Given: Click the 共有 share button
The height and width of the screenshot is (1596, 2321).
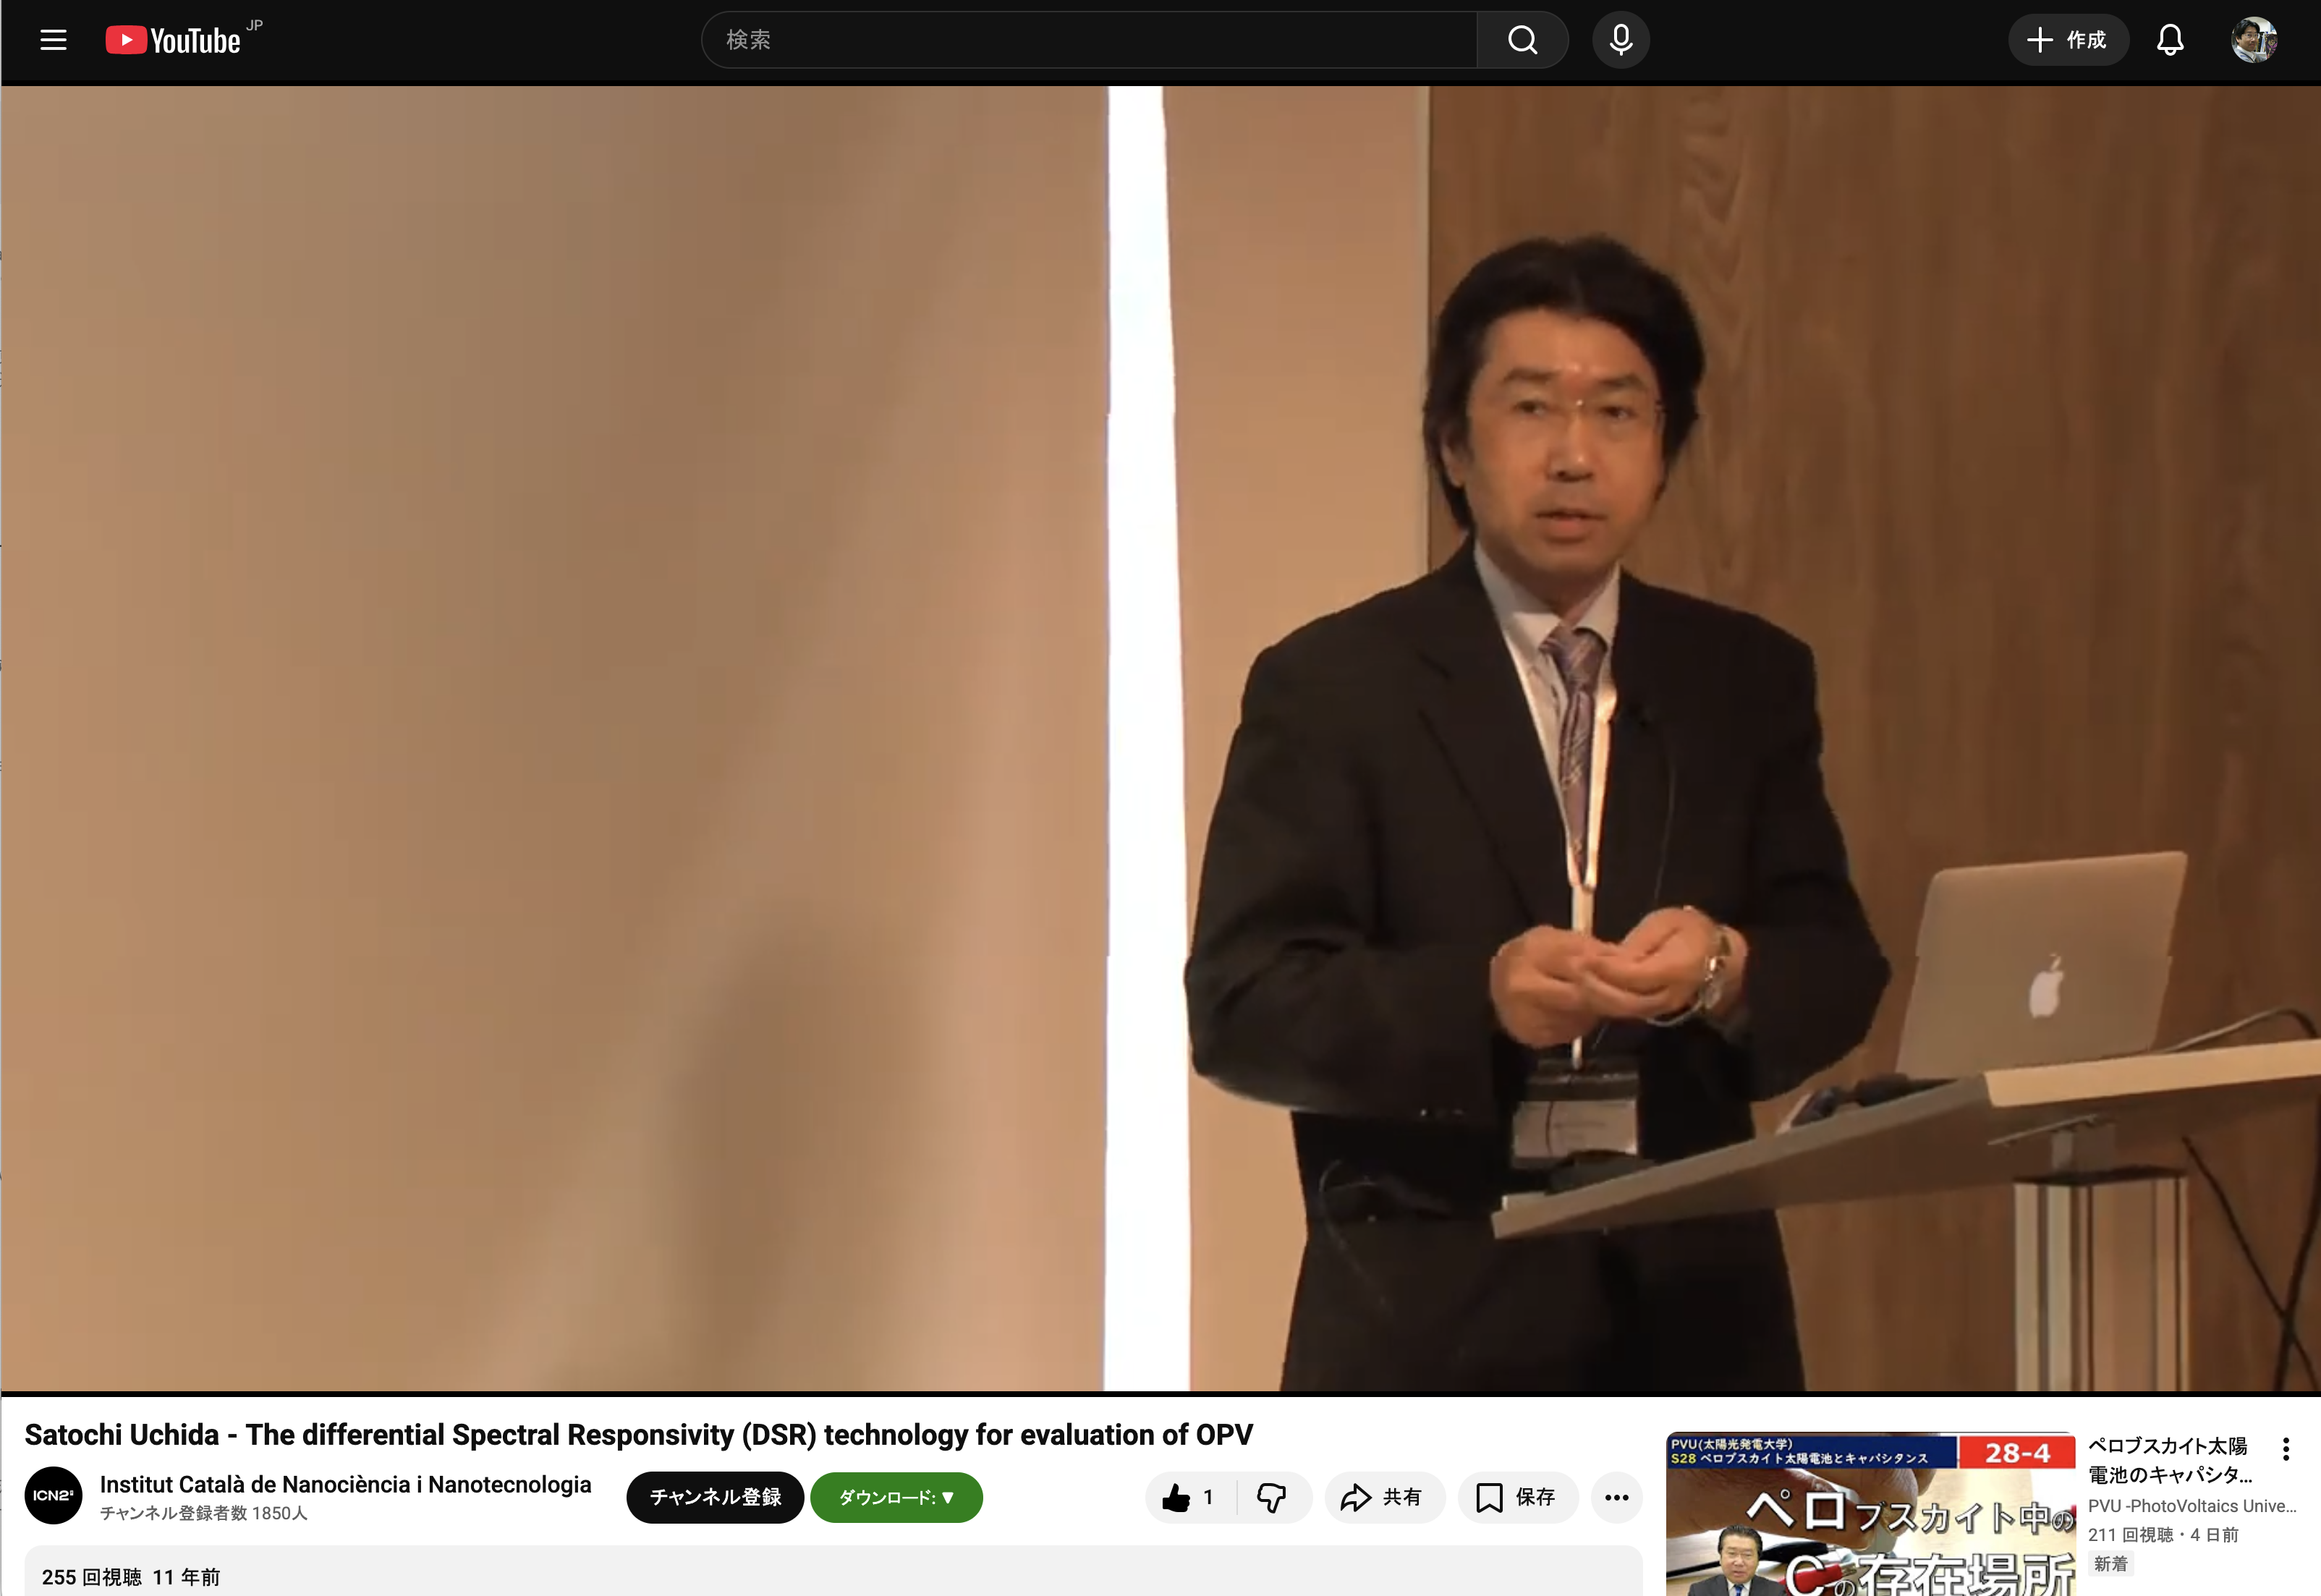Looking at the screenshot, I should pyautogui.click(x=1383, y=1497).
